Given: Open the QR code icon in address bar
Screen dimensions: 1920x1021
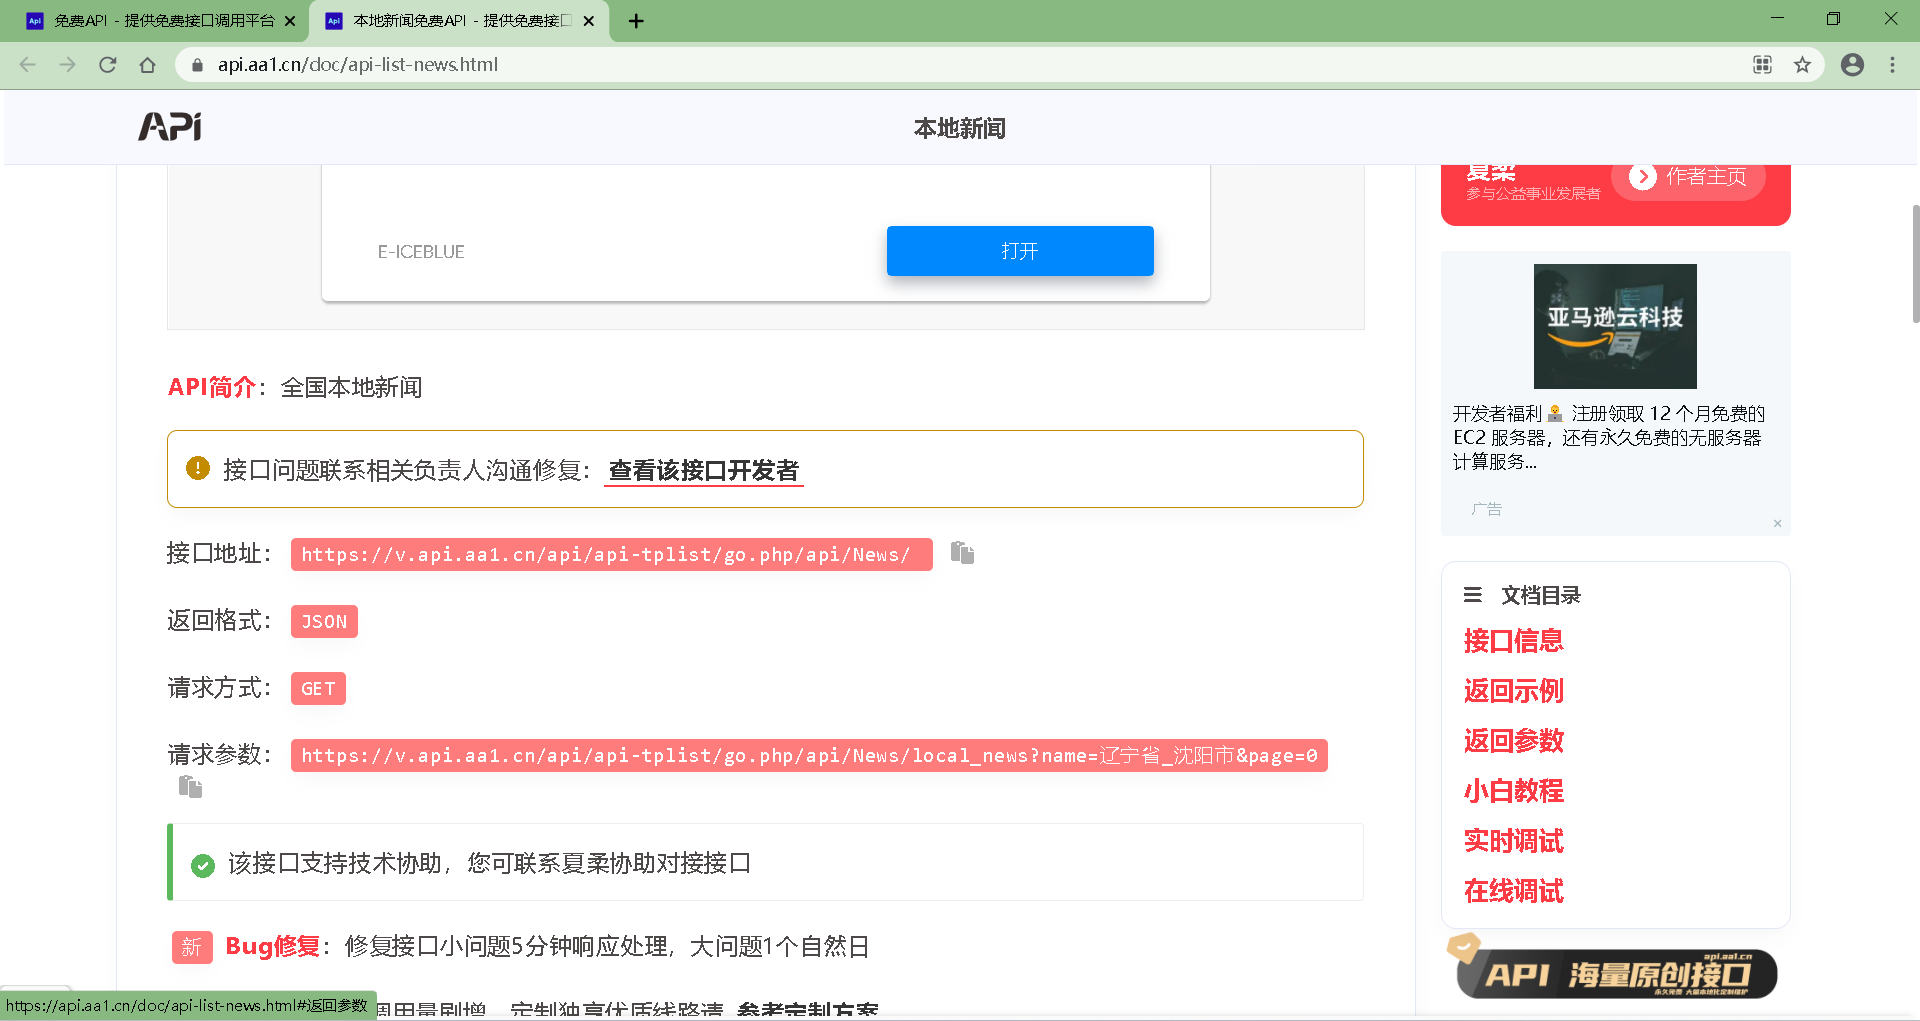Looking at the screenshot, I should click(x=1762, y=65).
